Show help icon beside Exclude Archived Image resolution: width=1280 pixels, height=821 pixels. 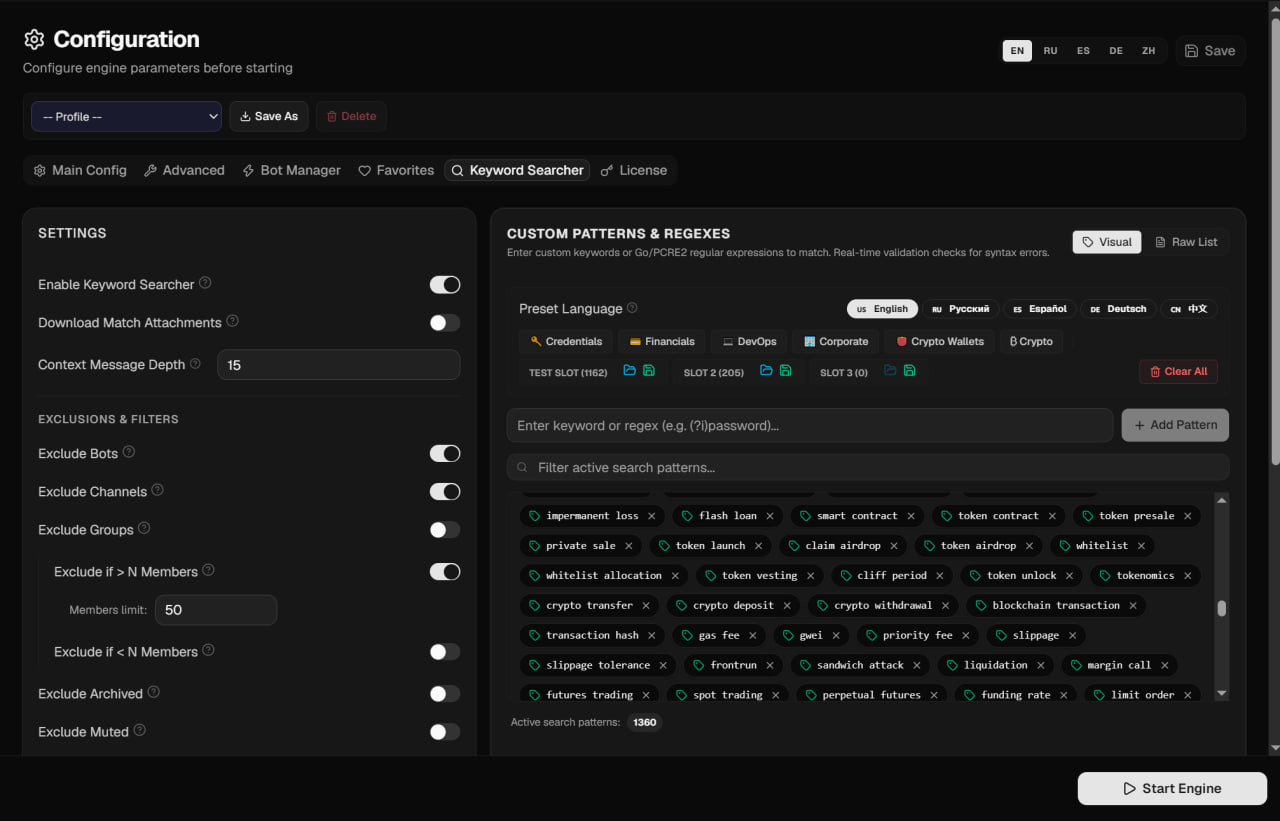[153, 692]
